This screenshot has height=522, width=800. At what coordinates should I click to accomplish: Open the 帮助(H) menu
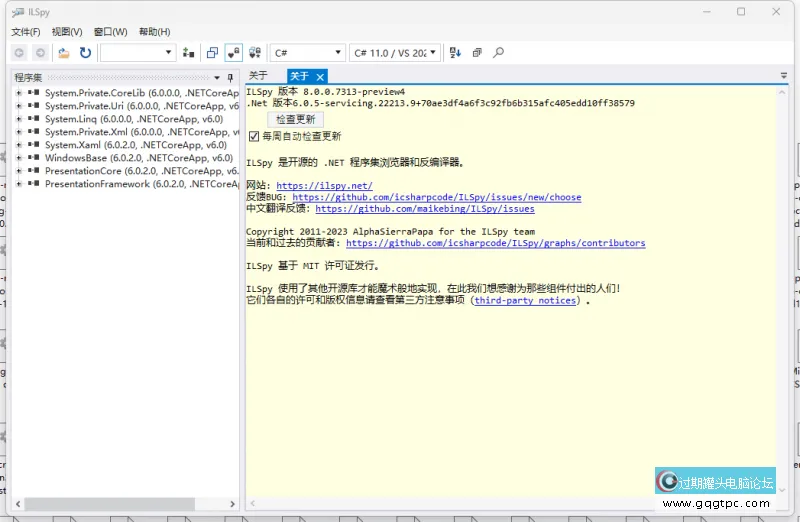(155, 32)
